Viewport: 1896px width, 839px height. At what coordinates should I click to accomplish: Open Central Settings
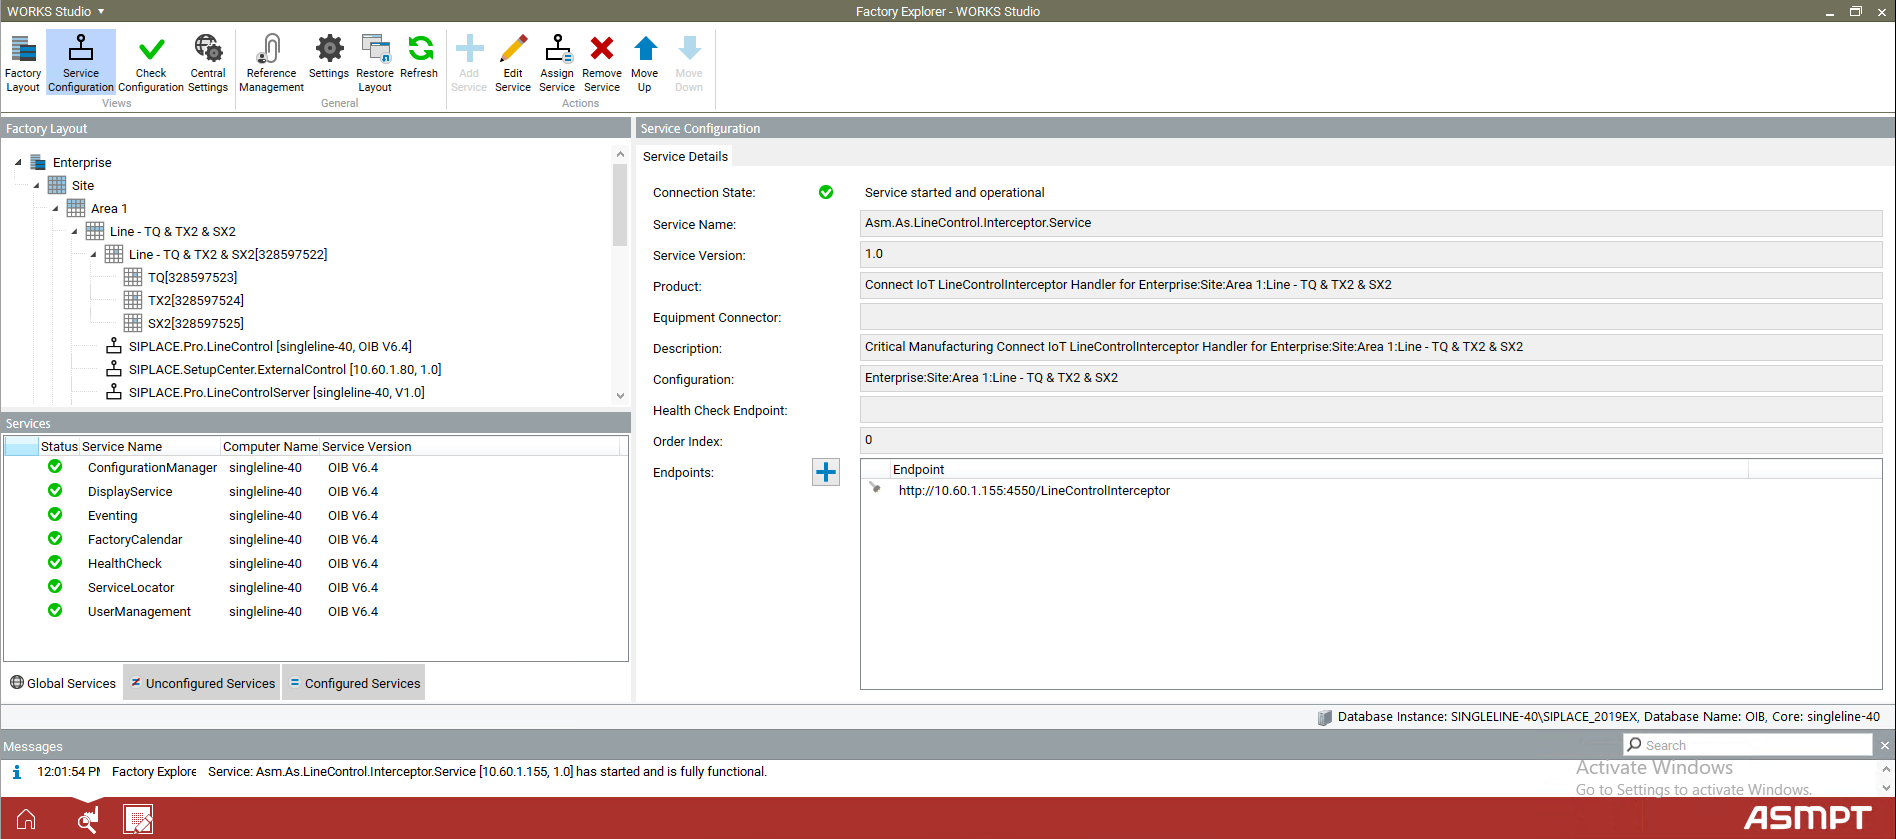pyautogui.click(x=208, y=62)
